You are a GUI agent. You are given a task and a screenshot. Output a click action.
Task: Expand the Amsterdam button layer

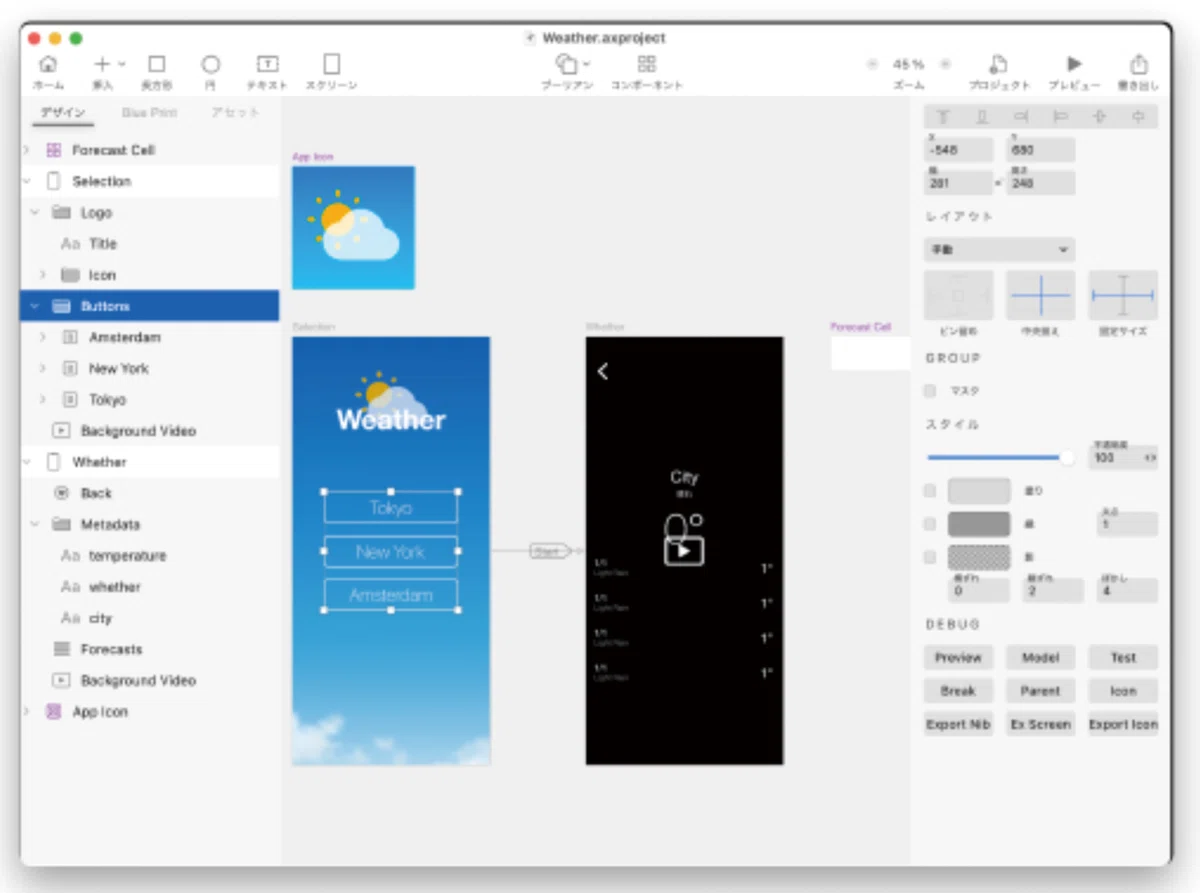pyautogui.click(x=43, y=337)
